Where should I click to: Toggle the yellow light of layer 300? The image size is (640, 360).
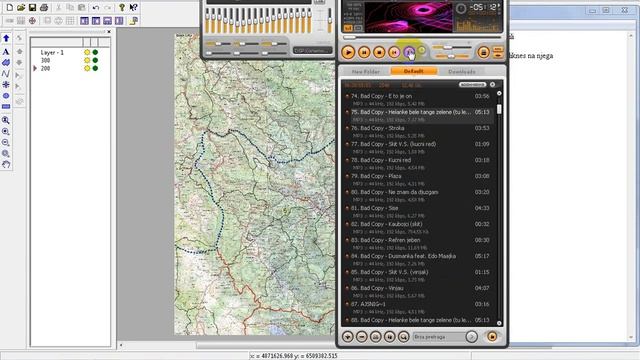pyautogui.click(x=87, y=60)
